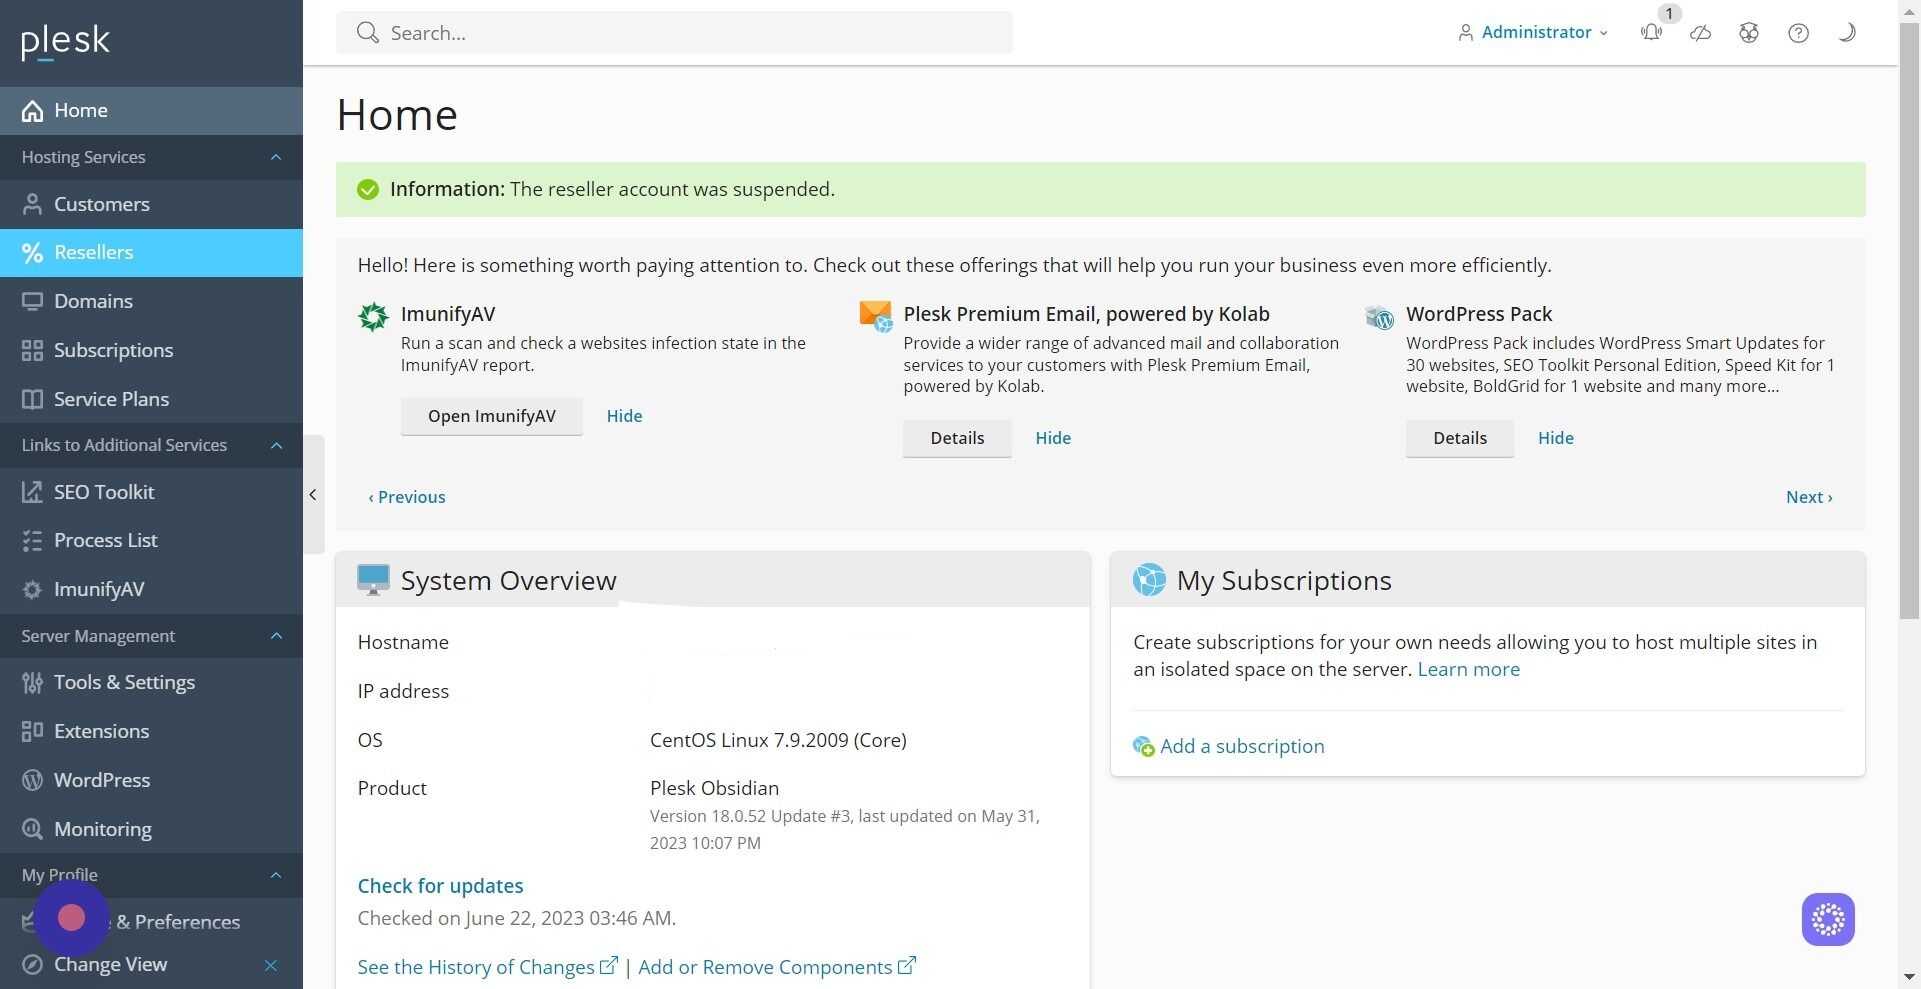This screenshot has height=989, width=1921.
Task: Click the purple floating assistant button
Action: (1828, 919)
